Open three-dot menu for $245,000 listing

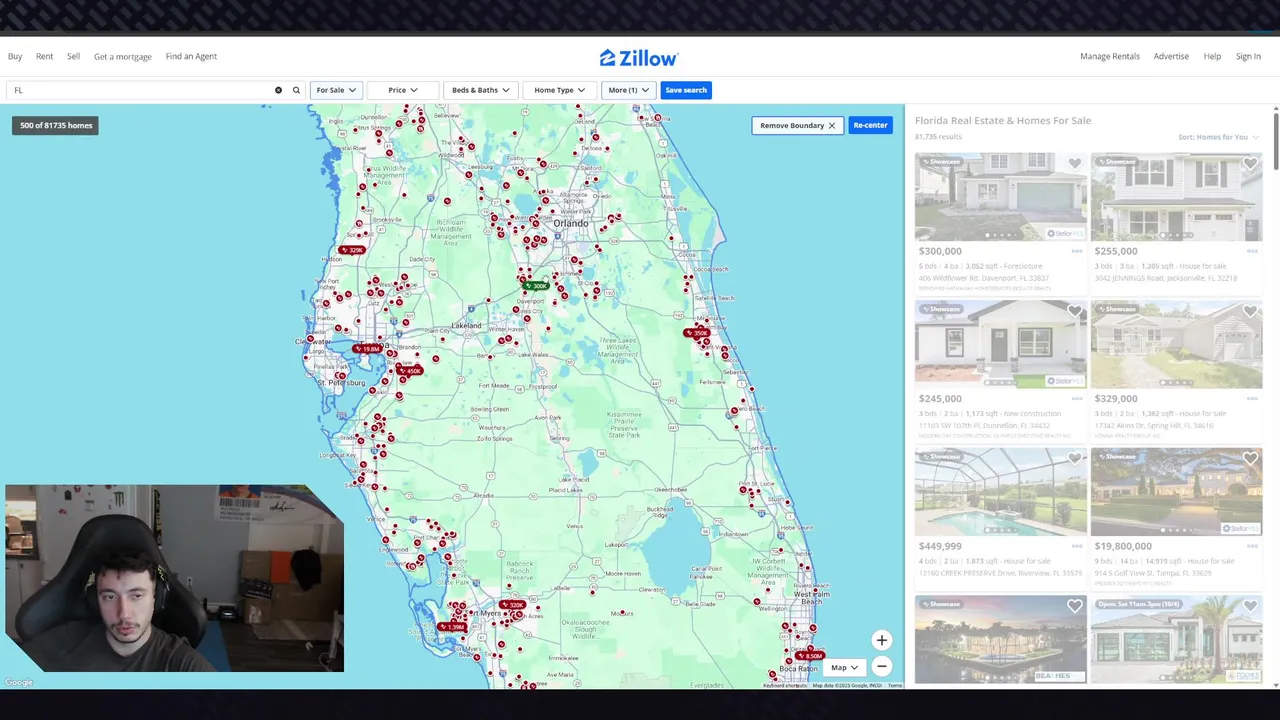point(1077,398)
